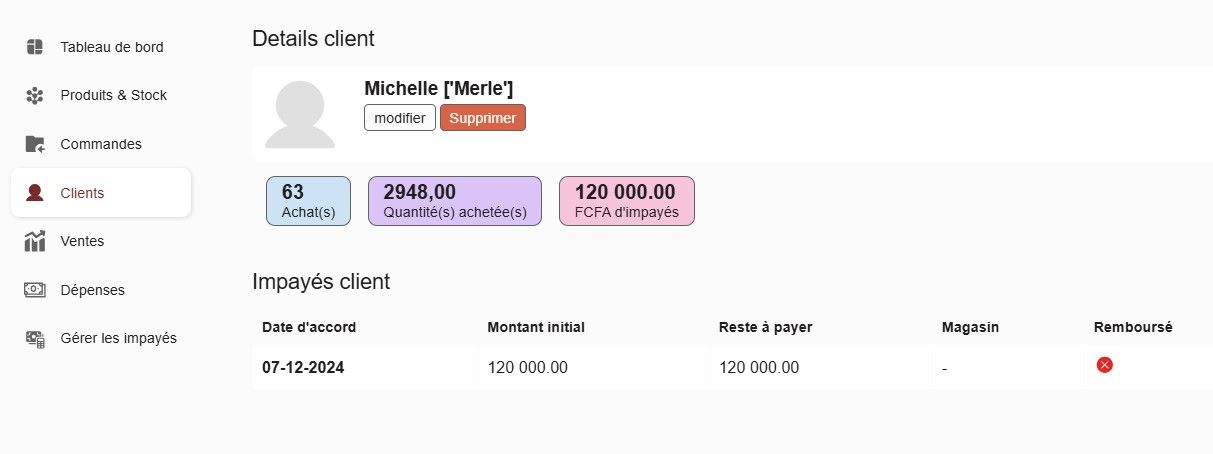Click the Dépenses banknote icon

tap(35, 290)
